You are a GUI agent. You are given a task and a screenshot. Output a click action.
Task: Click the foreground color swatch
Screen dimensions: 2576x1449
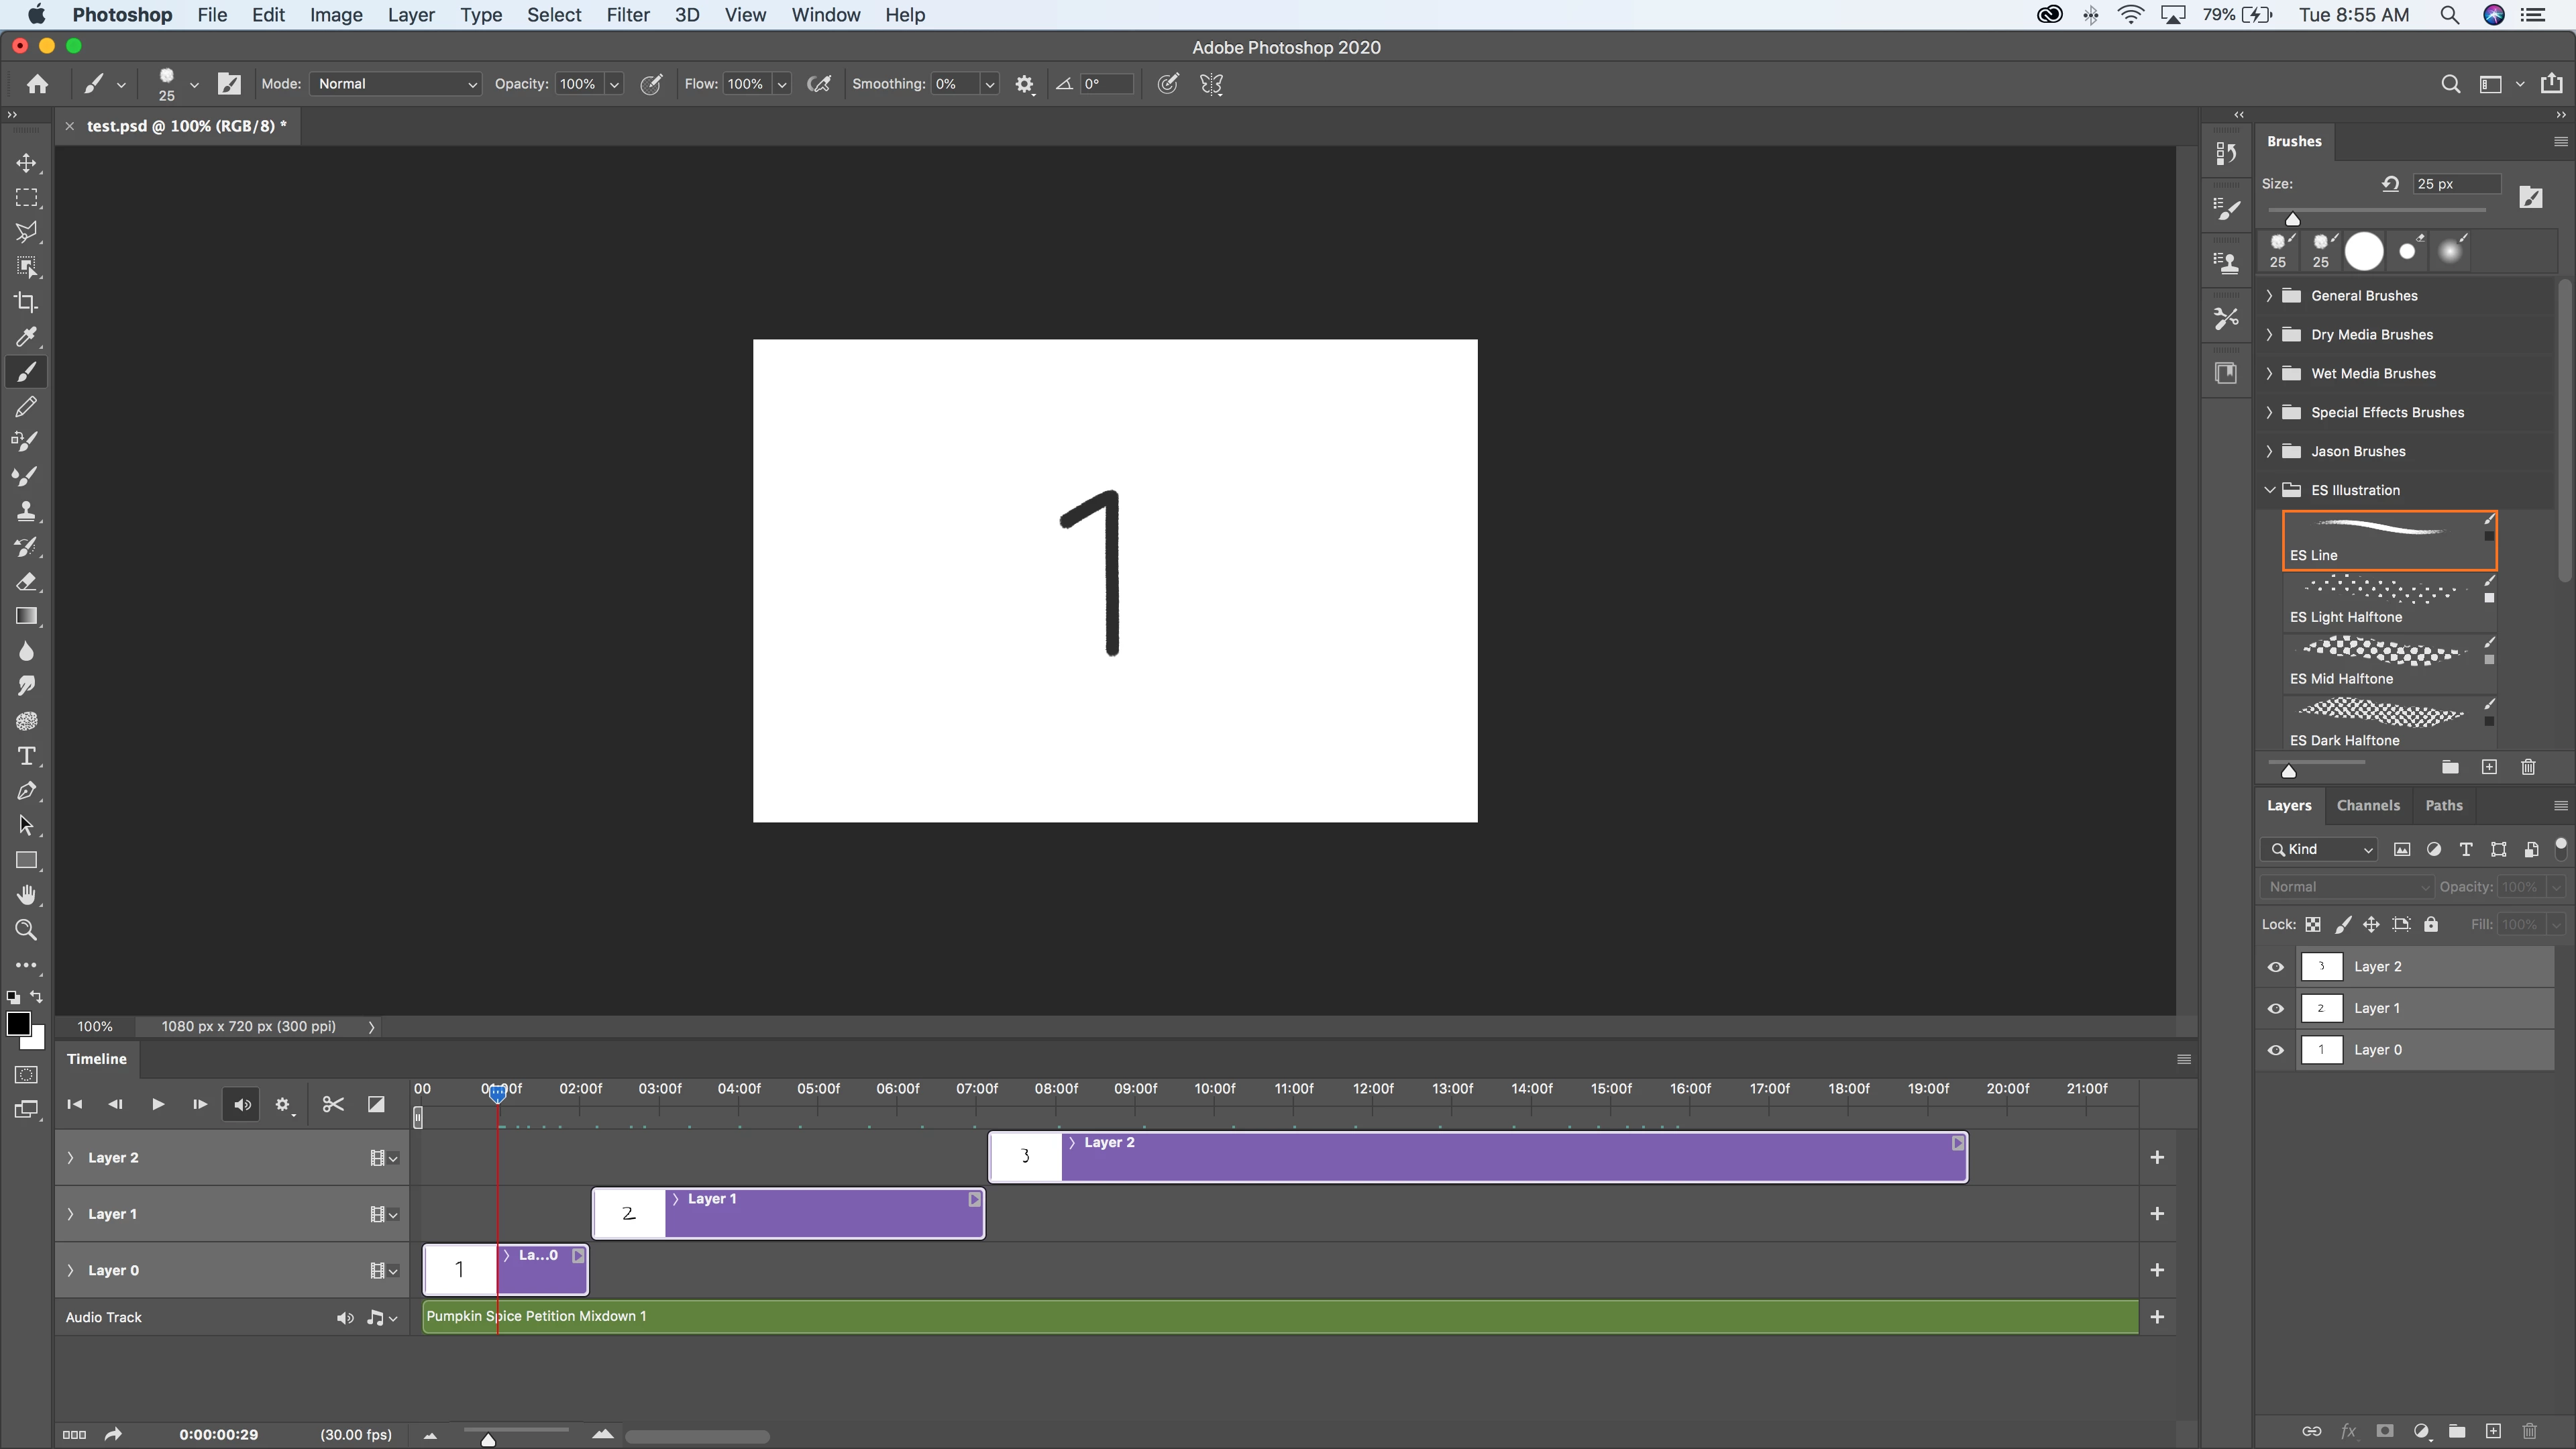[17, 1023]
